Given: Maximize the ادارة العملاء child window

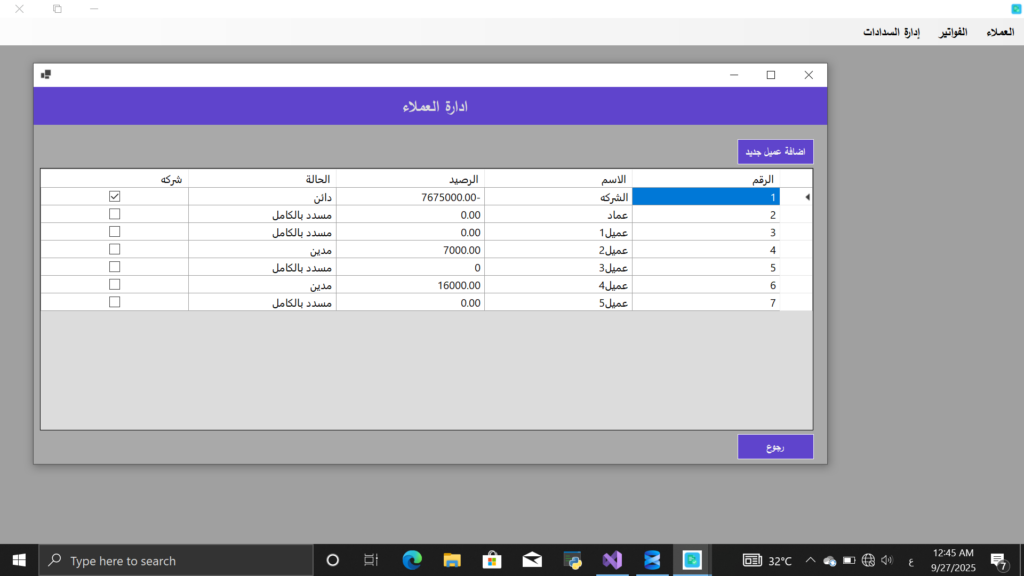Looking at the screenshot, I should pos(771,75).
